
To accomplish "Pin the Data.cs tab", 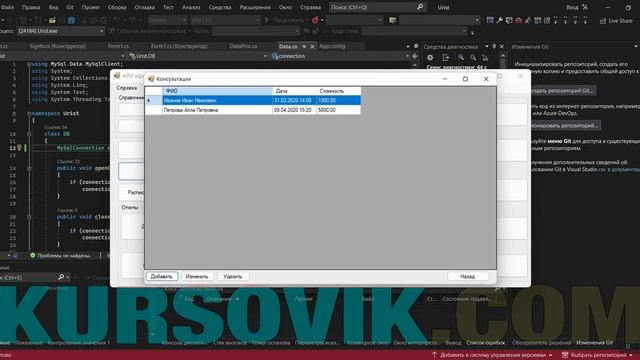I will (x=304, y=47).
